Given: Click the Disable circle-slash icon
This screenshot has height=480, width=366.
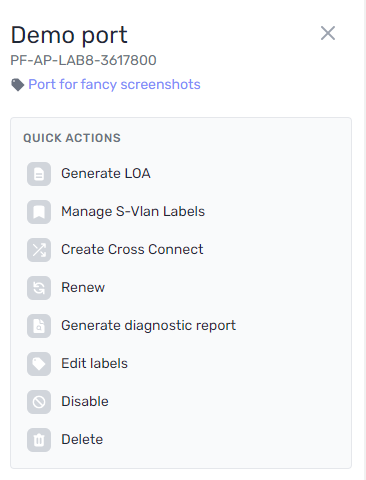Looking at the screenshot, I should point(39,402).
